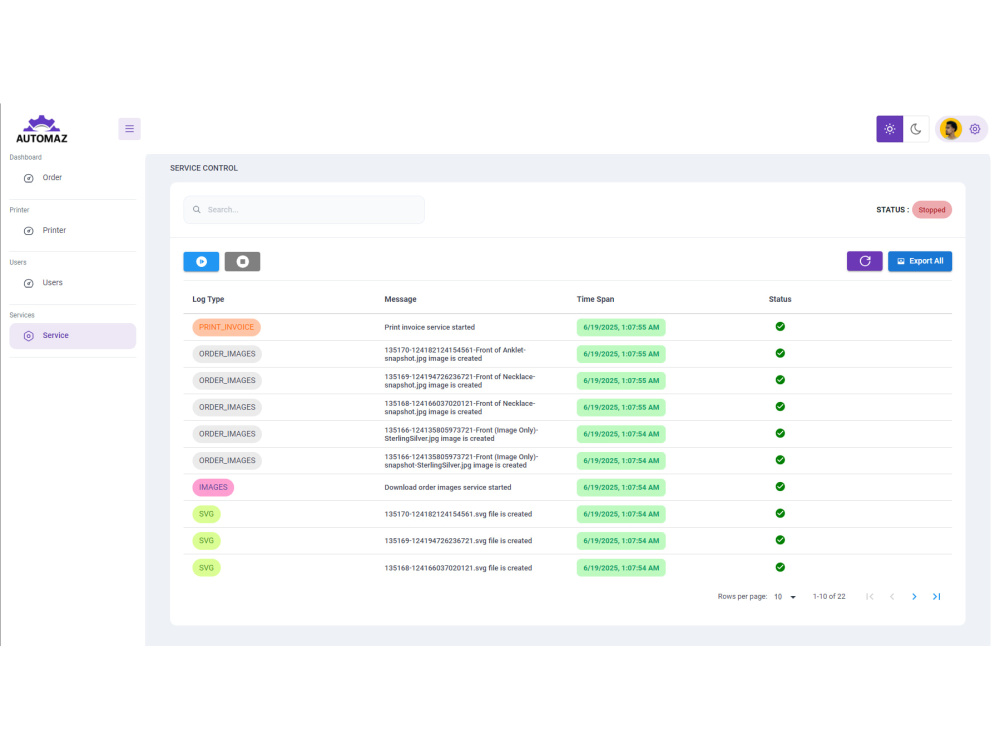The image size is (1000, 750).
Task: Click green check status of PRINT_INVOICE row
Action: pyautogui.click(x=780, y=327)
